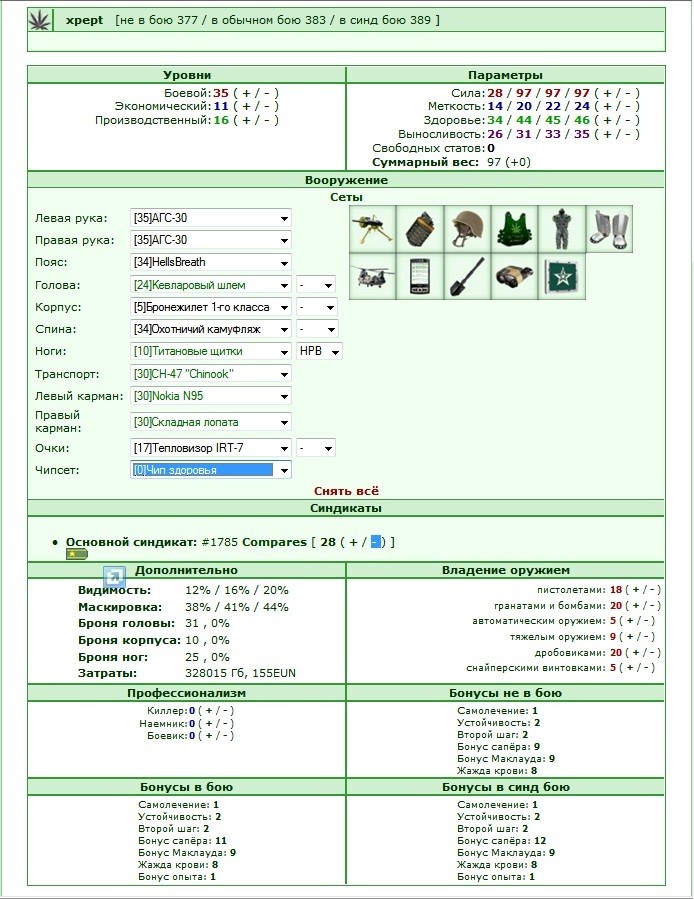
Task: Click the star chip icon
Action: 562,276
